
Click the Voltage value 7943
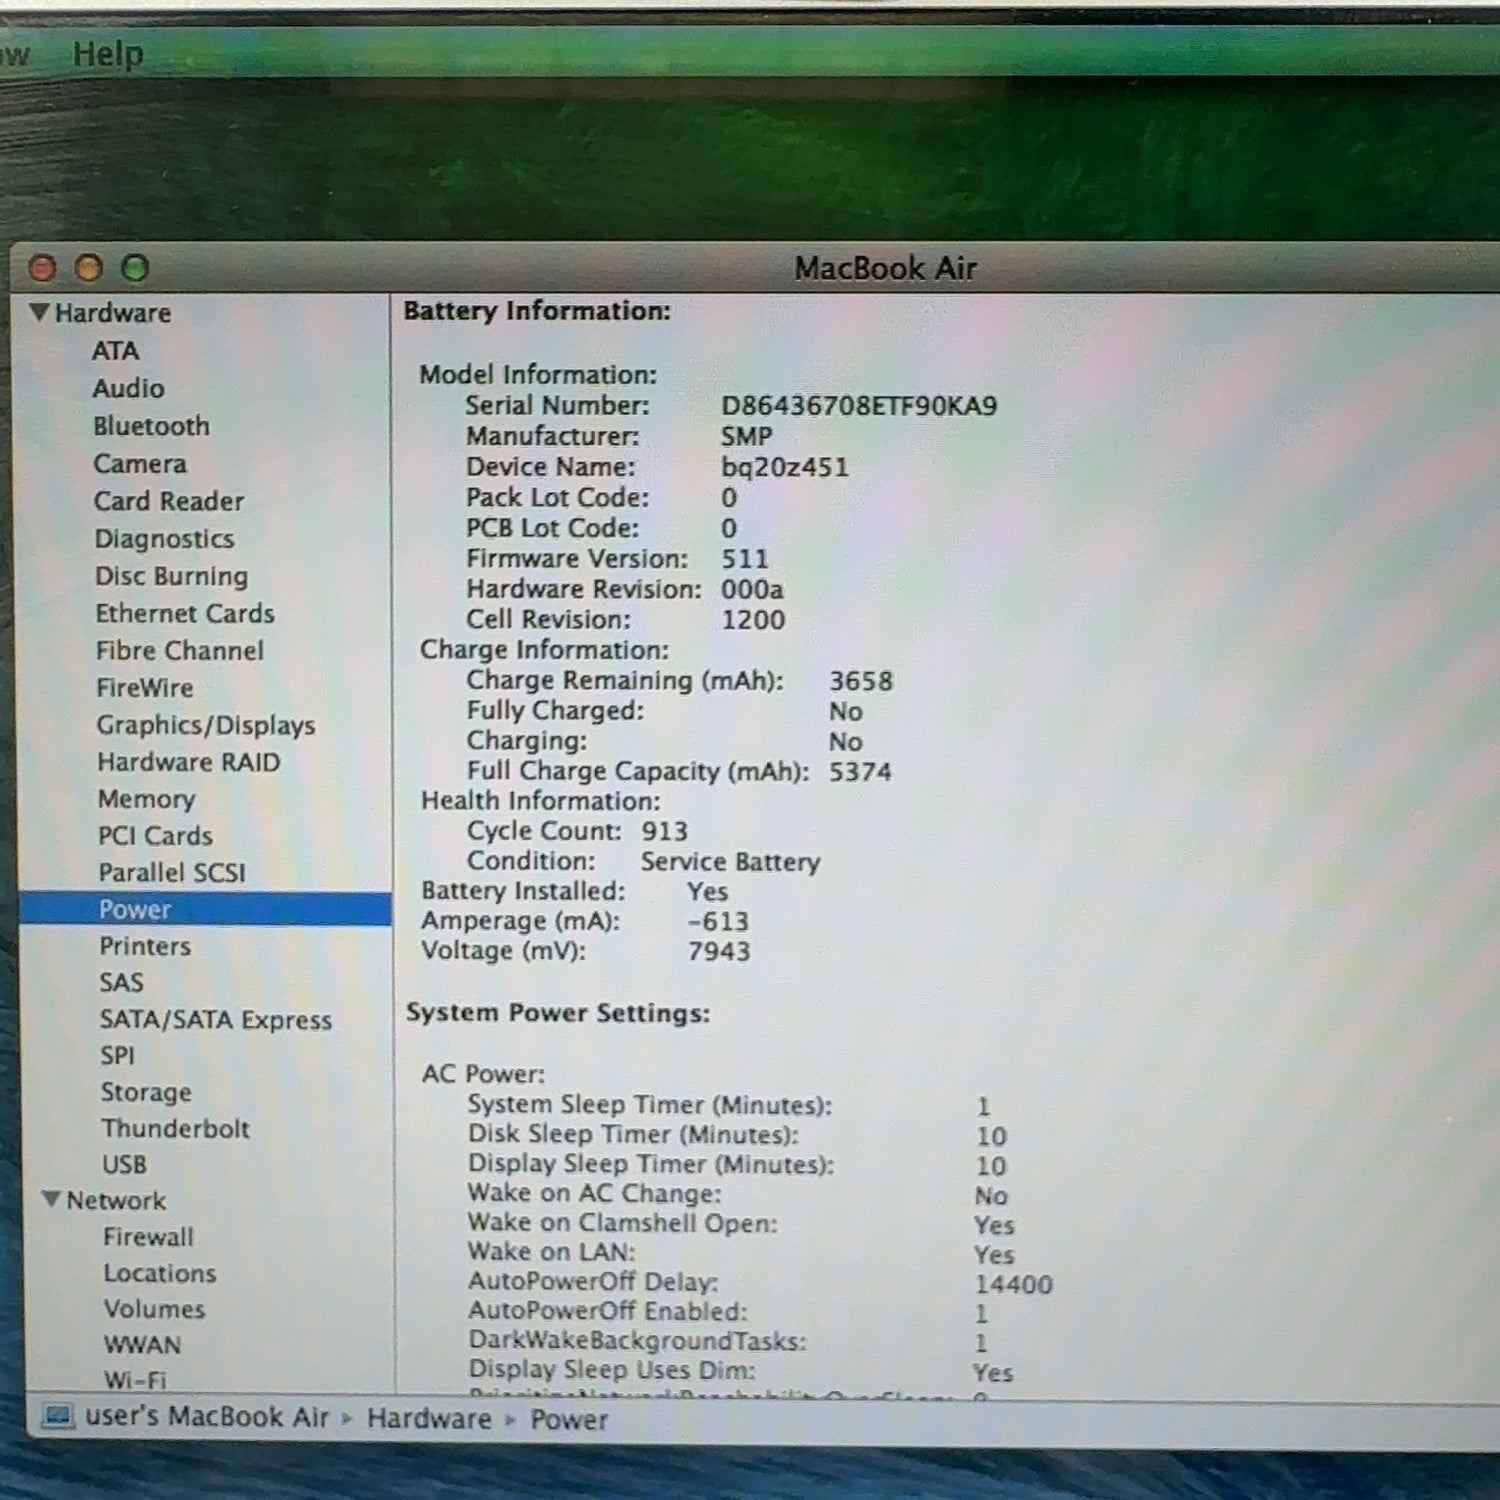tap(718, 951)
